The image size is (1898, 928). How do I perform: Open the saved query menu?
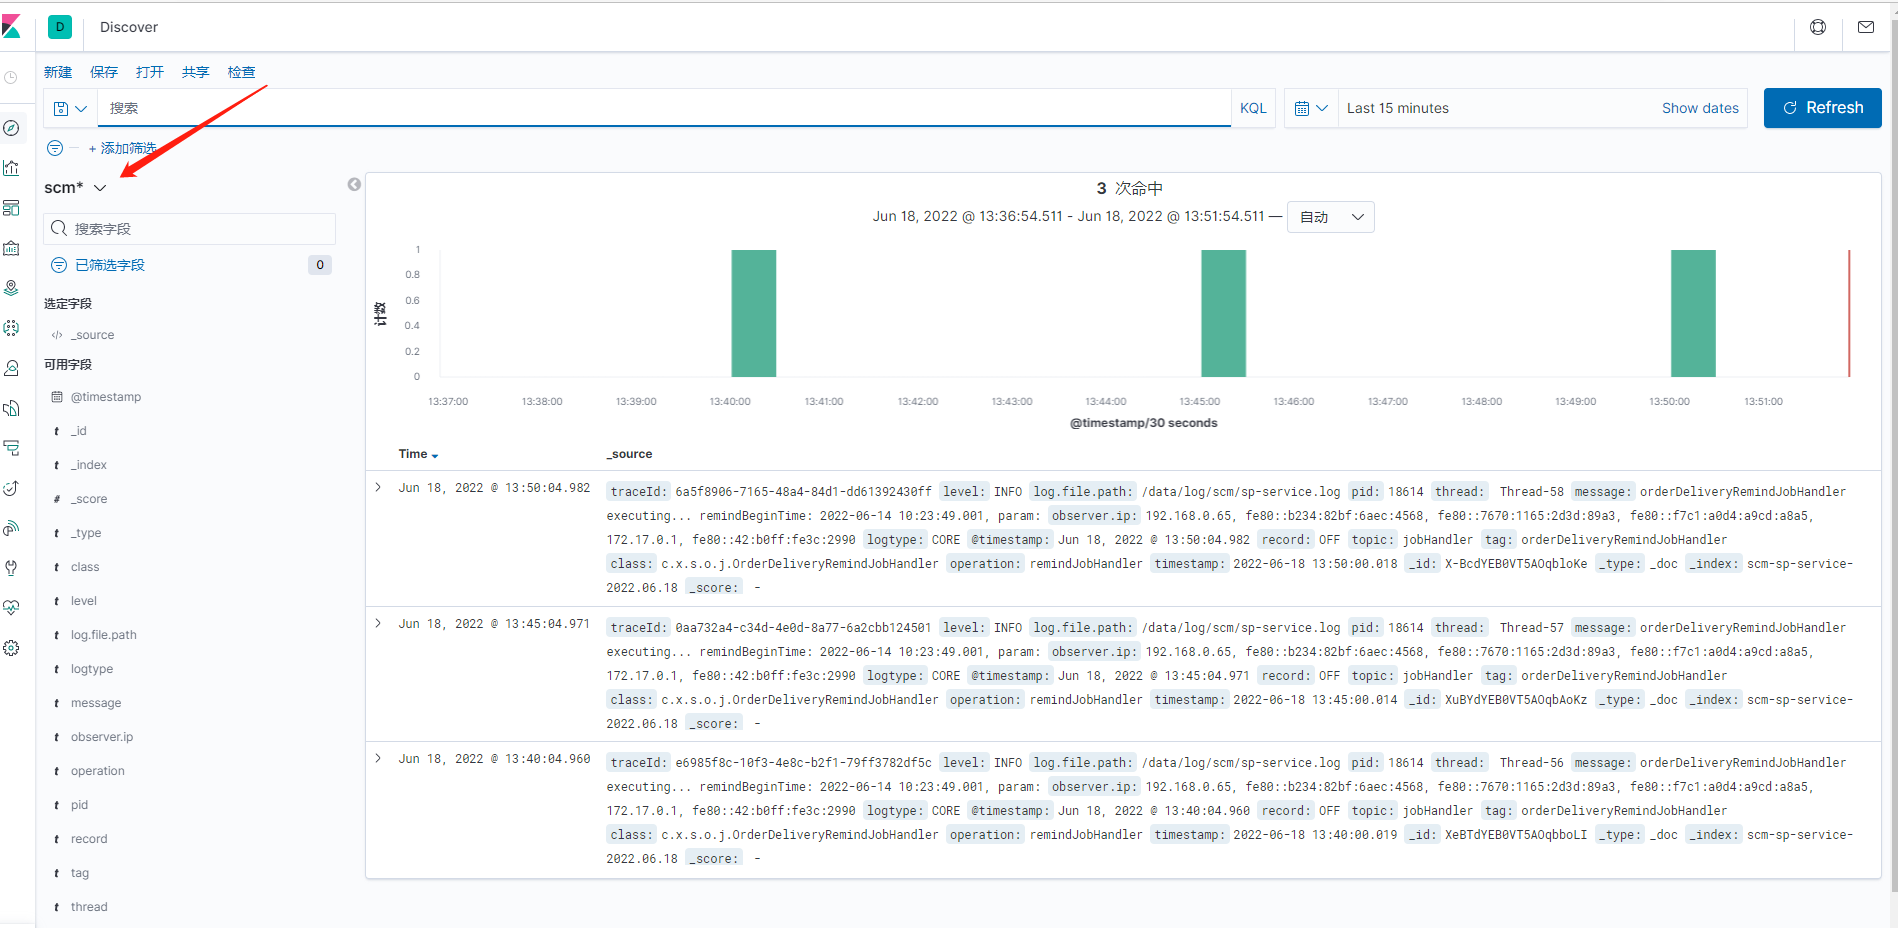(70, 108)
